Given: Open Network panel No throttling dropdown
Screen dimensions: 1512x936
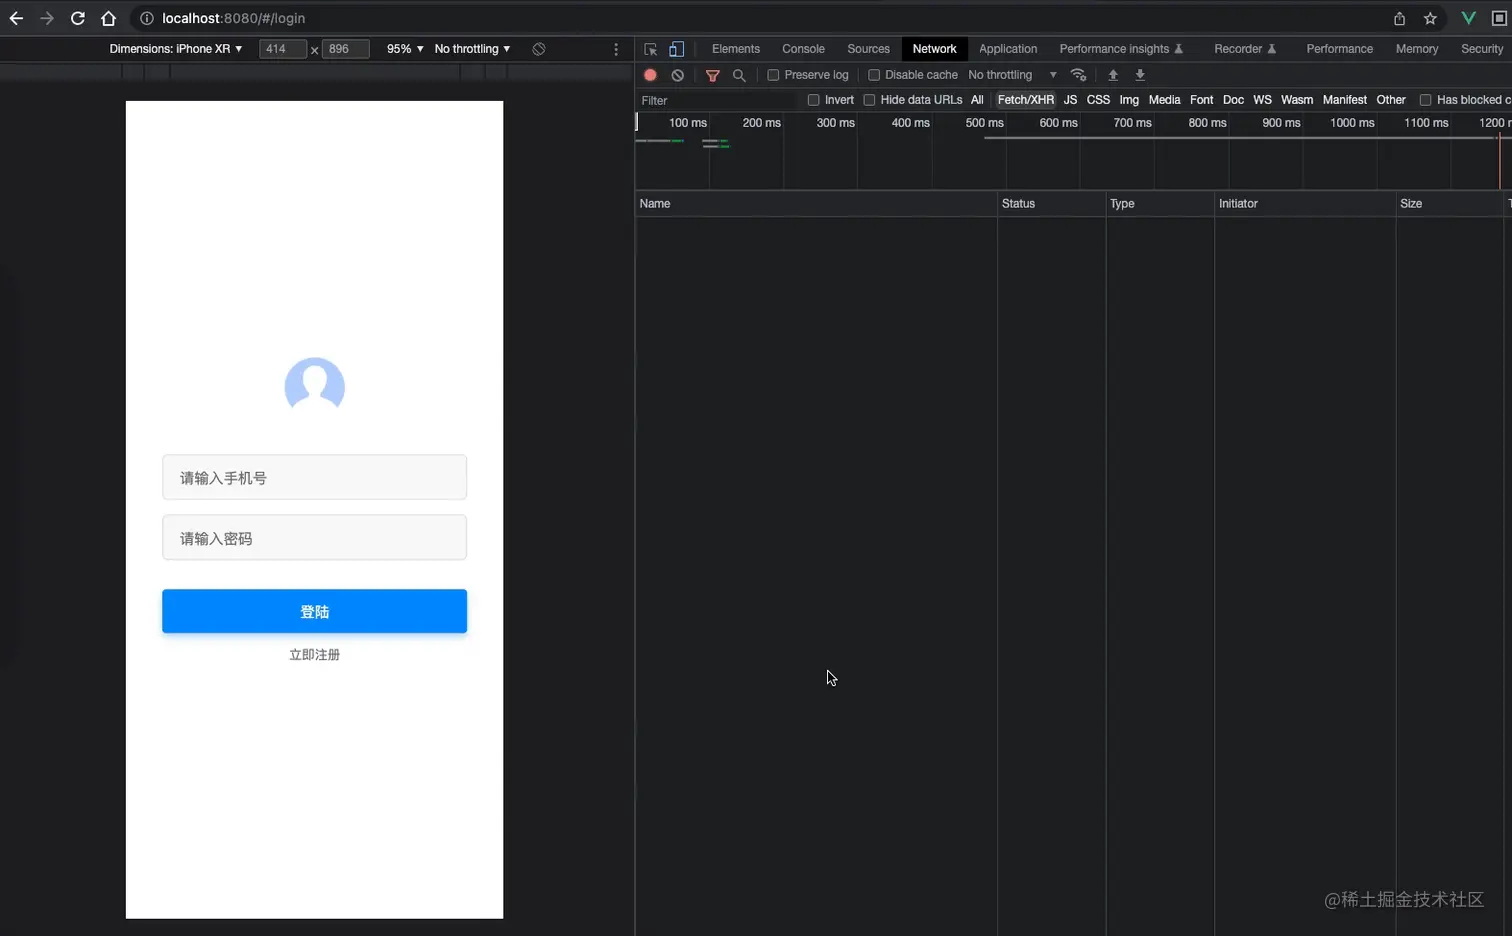Looking at the screenshot, I should pyautogui.click(x=1012, y=75).
